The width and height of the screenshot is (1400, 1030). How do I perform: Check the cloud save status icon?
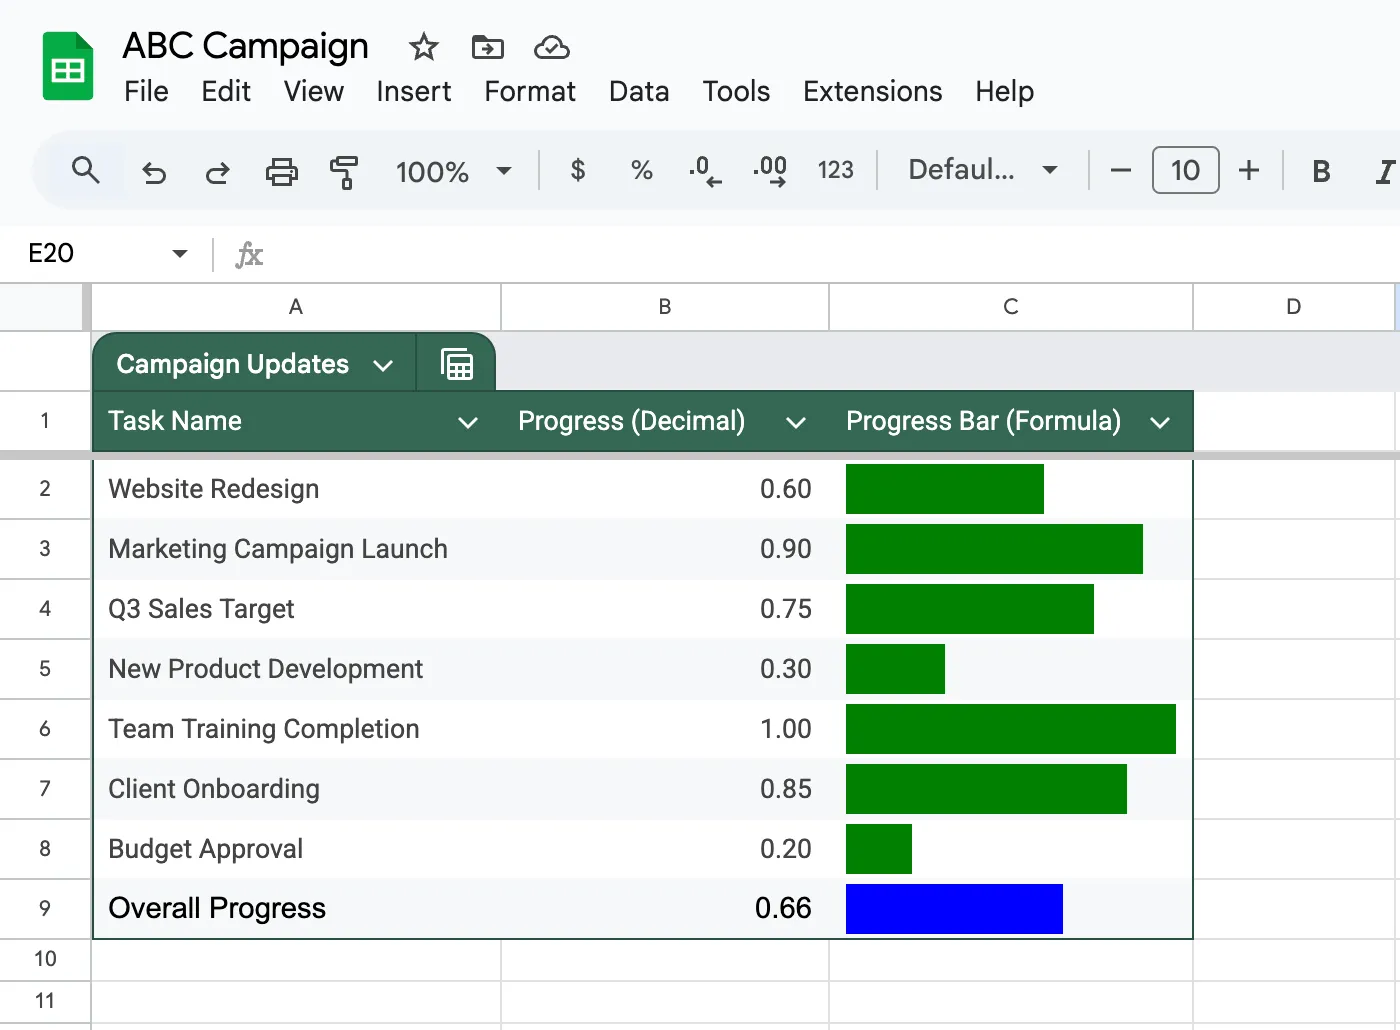pos(552,47)
